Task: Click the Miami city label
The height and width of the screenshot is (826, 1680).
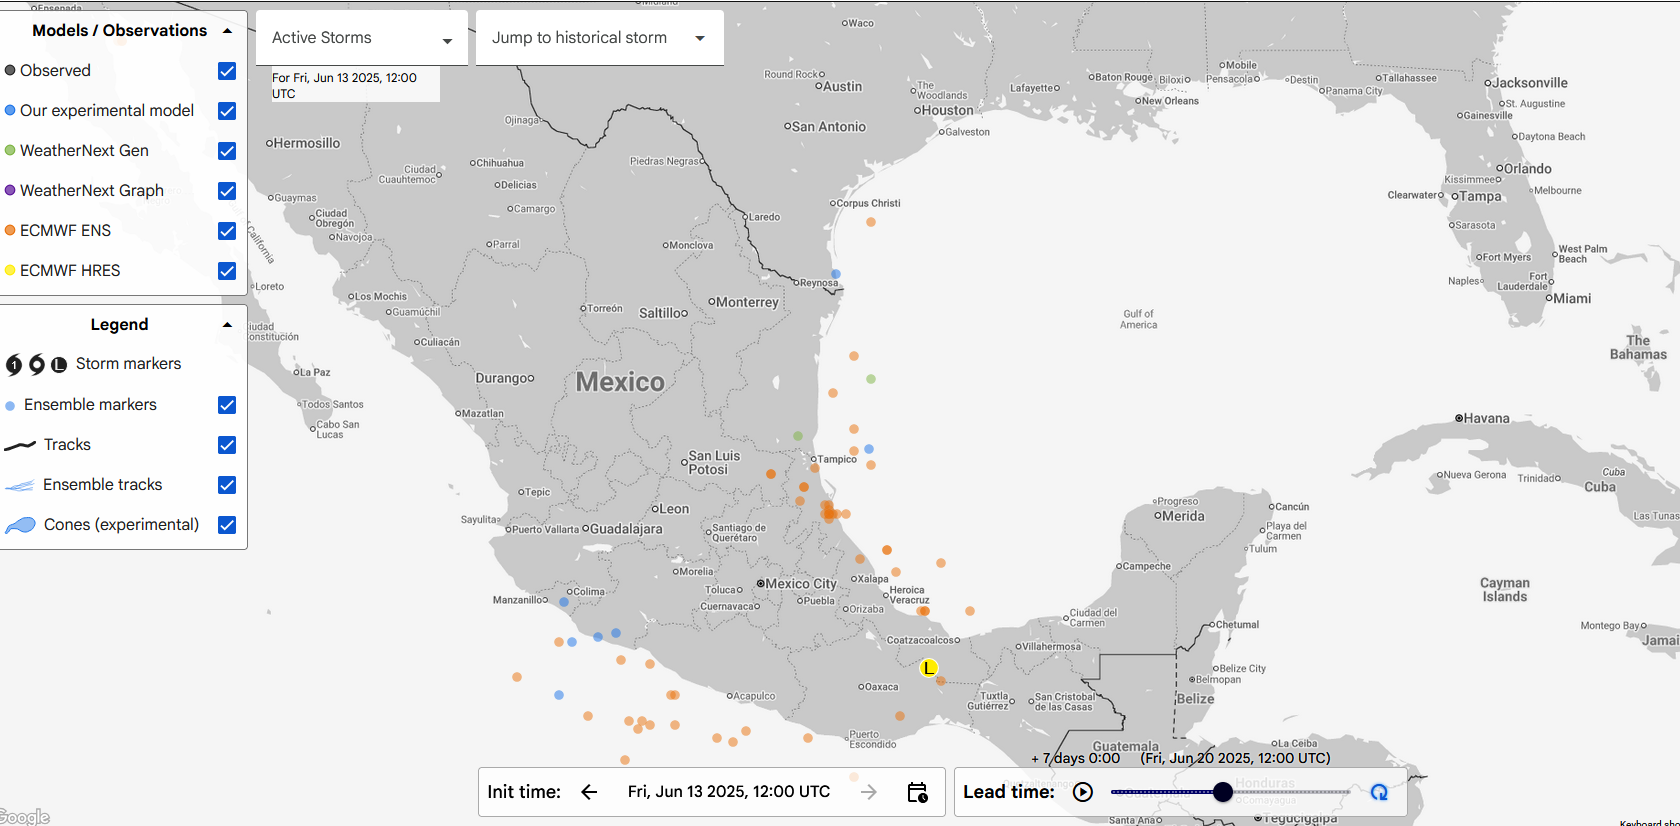Action: [1572, 298]
